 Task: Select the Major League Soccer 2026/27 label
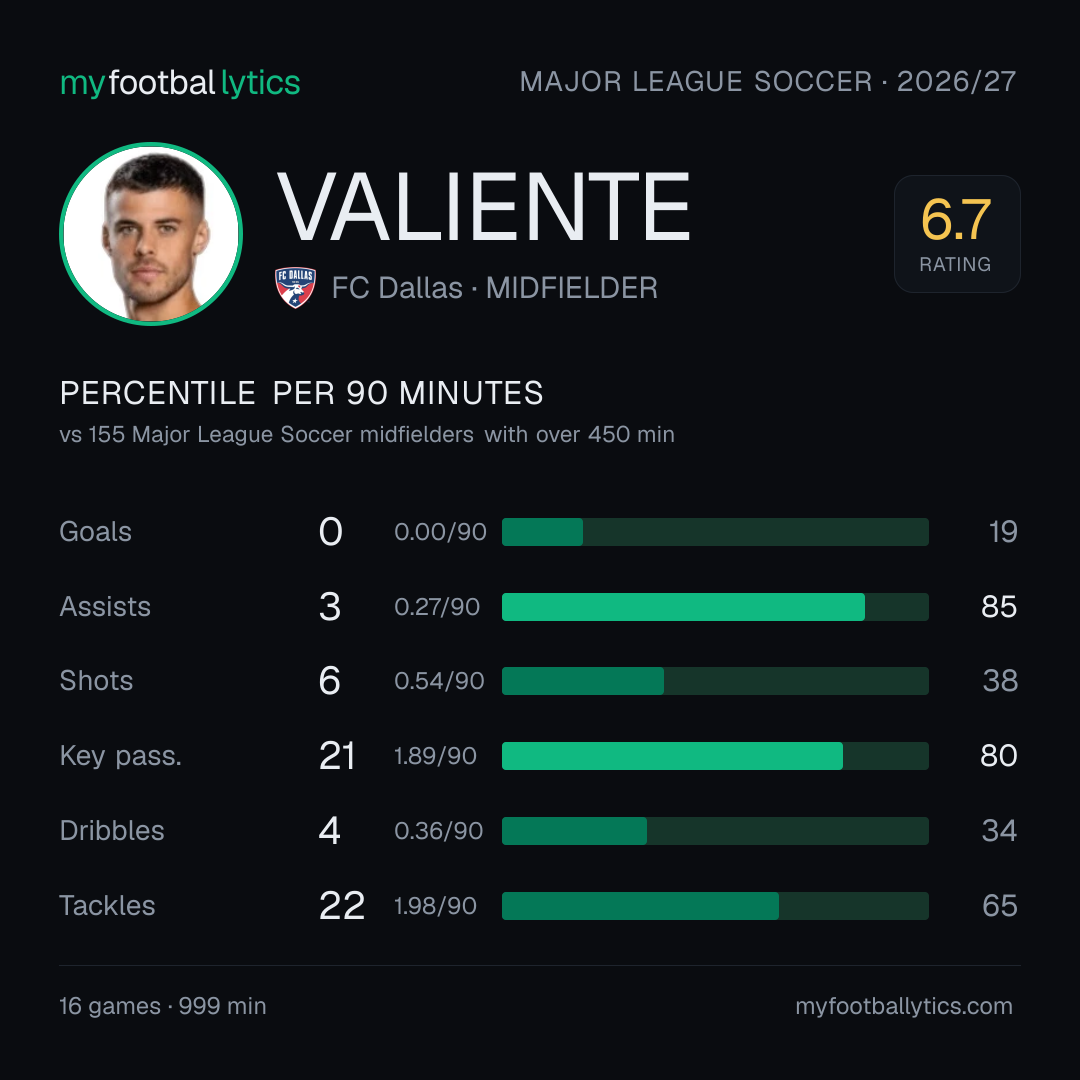coord(768,82)
